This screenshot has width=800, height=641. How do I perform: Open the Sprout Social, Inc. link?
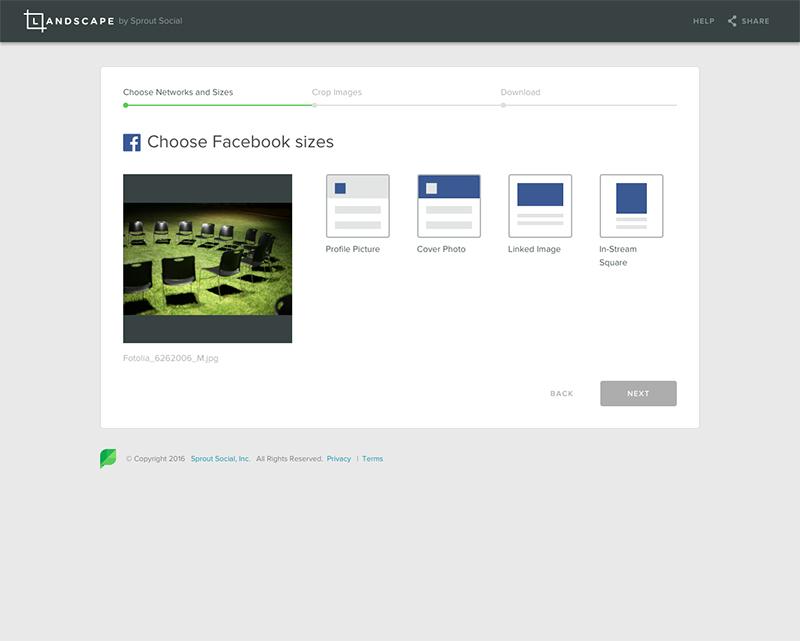(220, 459)
